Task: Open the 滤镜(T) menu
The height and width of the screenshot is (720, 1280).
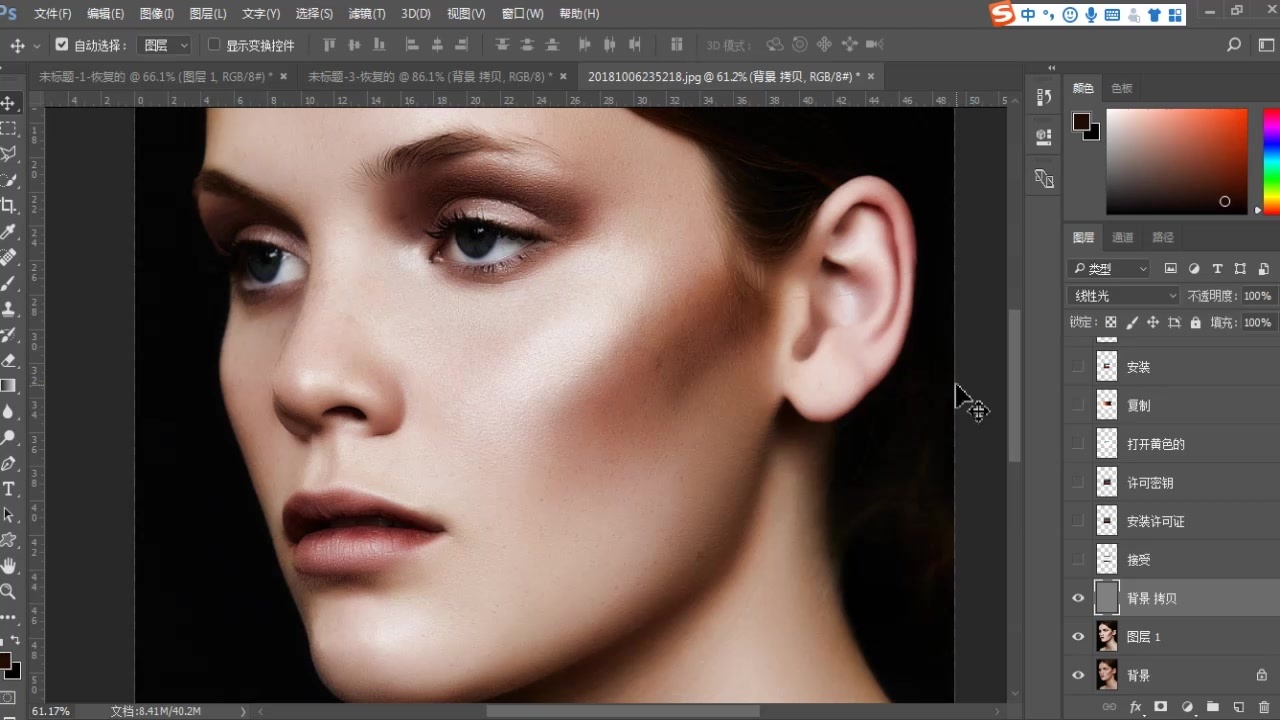Action: [367, 14]
